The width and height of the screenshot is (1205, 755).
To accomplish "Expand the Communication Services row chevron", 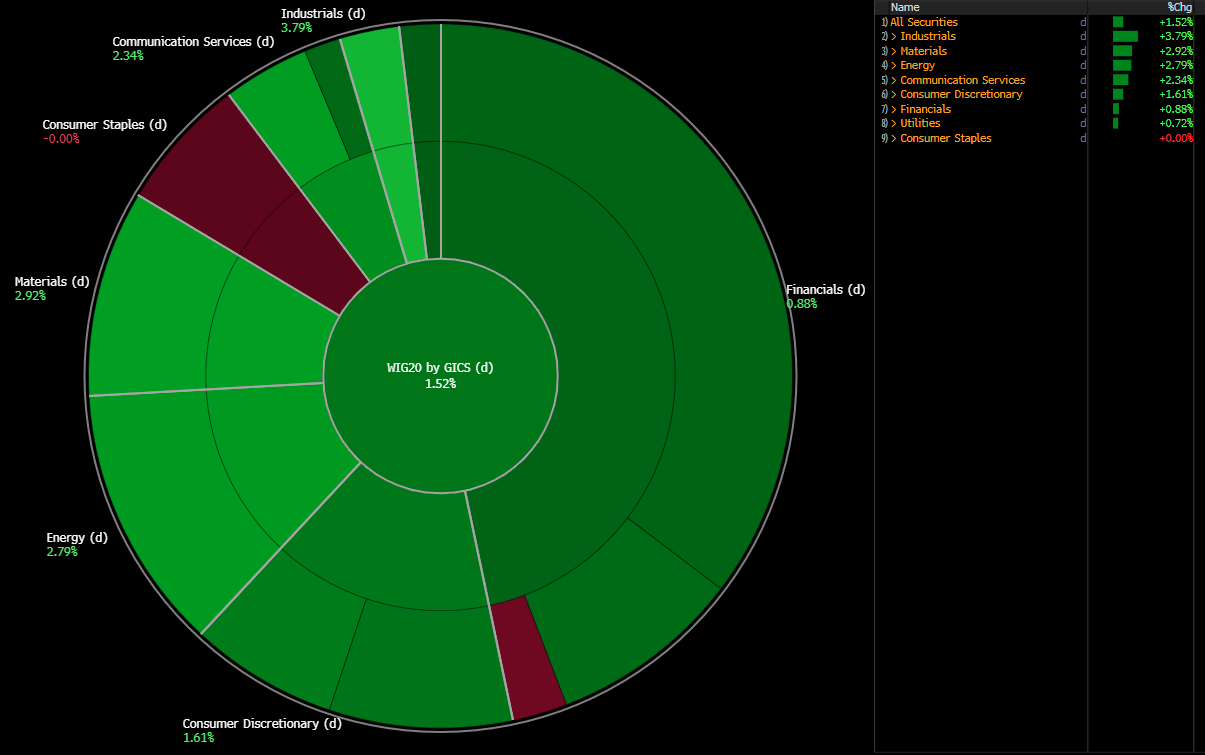I will (x=894, y=80).
